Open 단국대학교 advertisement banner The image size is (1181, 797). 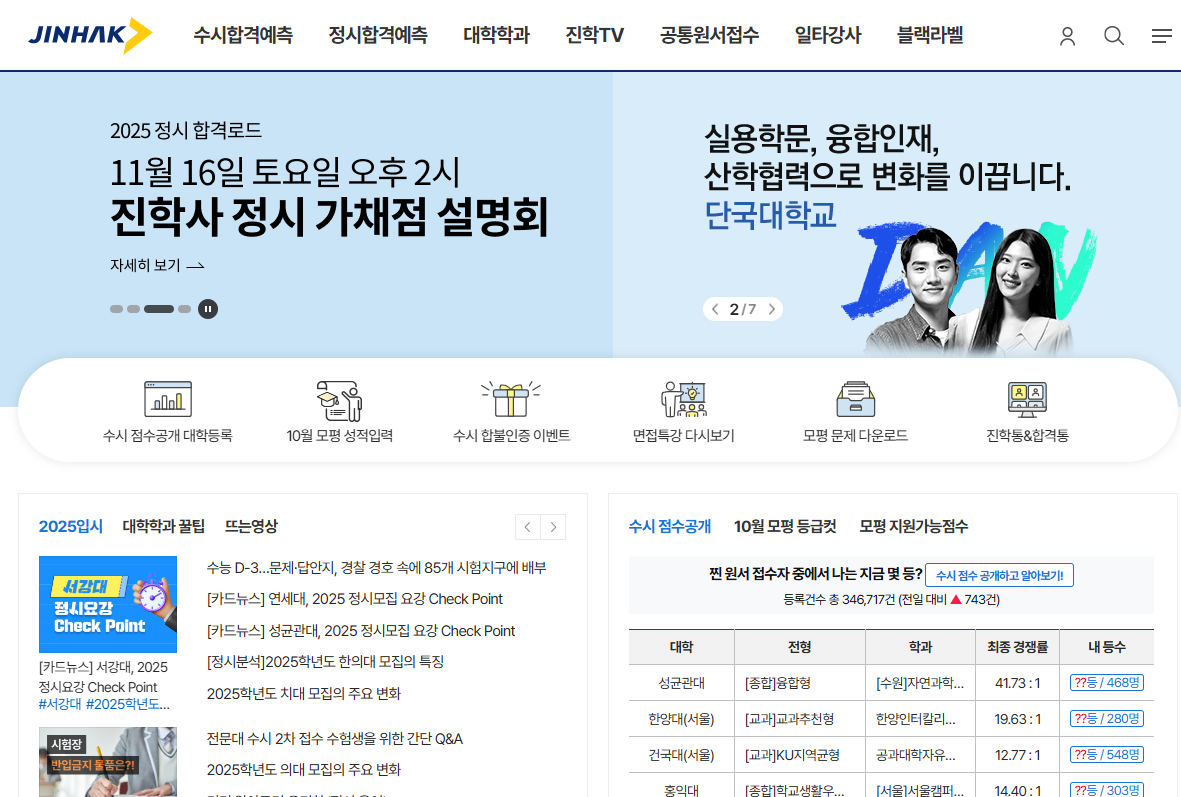[x=896, y=215]
